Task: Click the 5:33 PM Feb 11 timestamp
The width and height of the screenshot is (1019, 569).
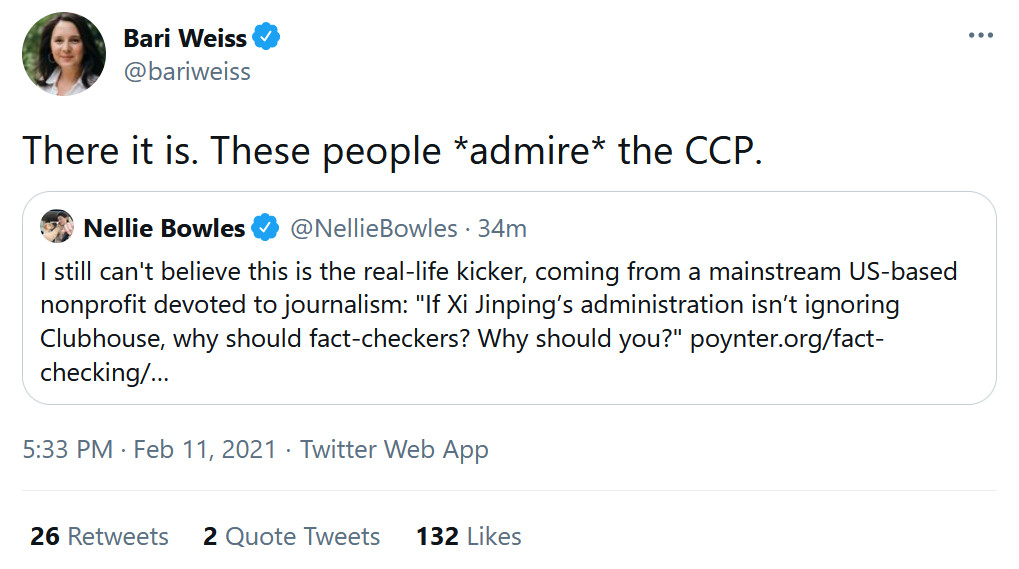Action: pyautogui.click(x=148, y=449)
